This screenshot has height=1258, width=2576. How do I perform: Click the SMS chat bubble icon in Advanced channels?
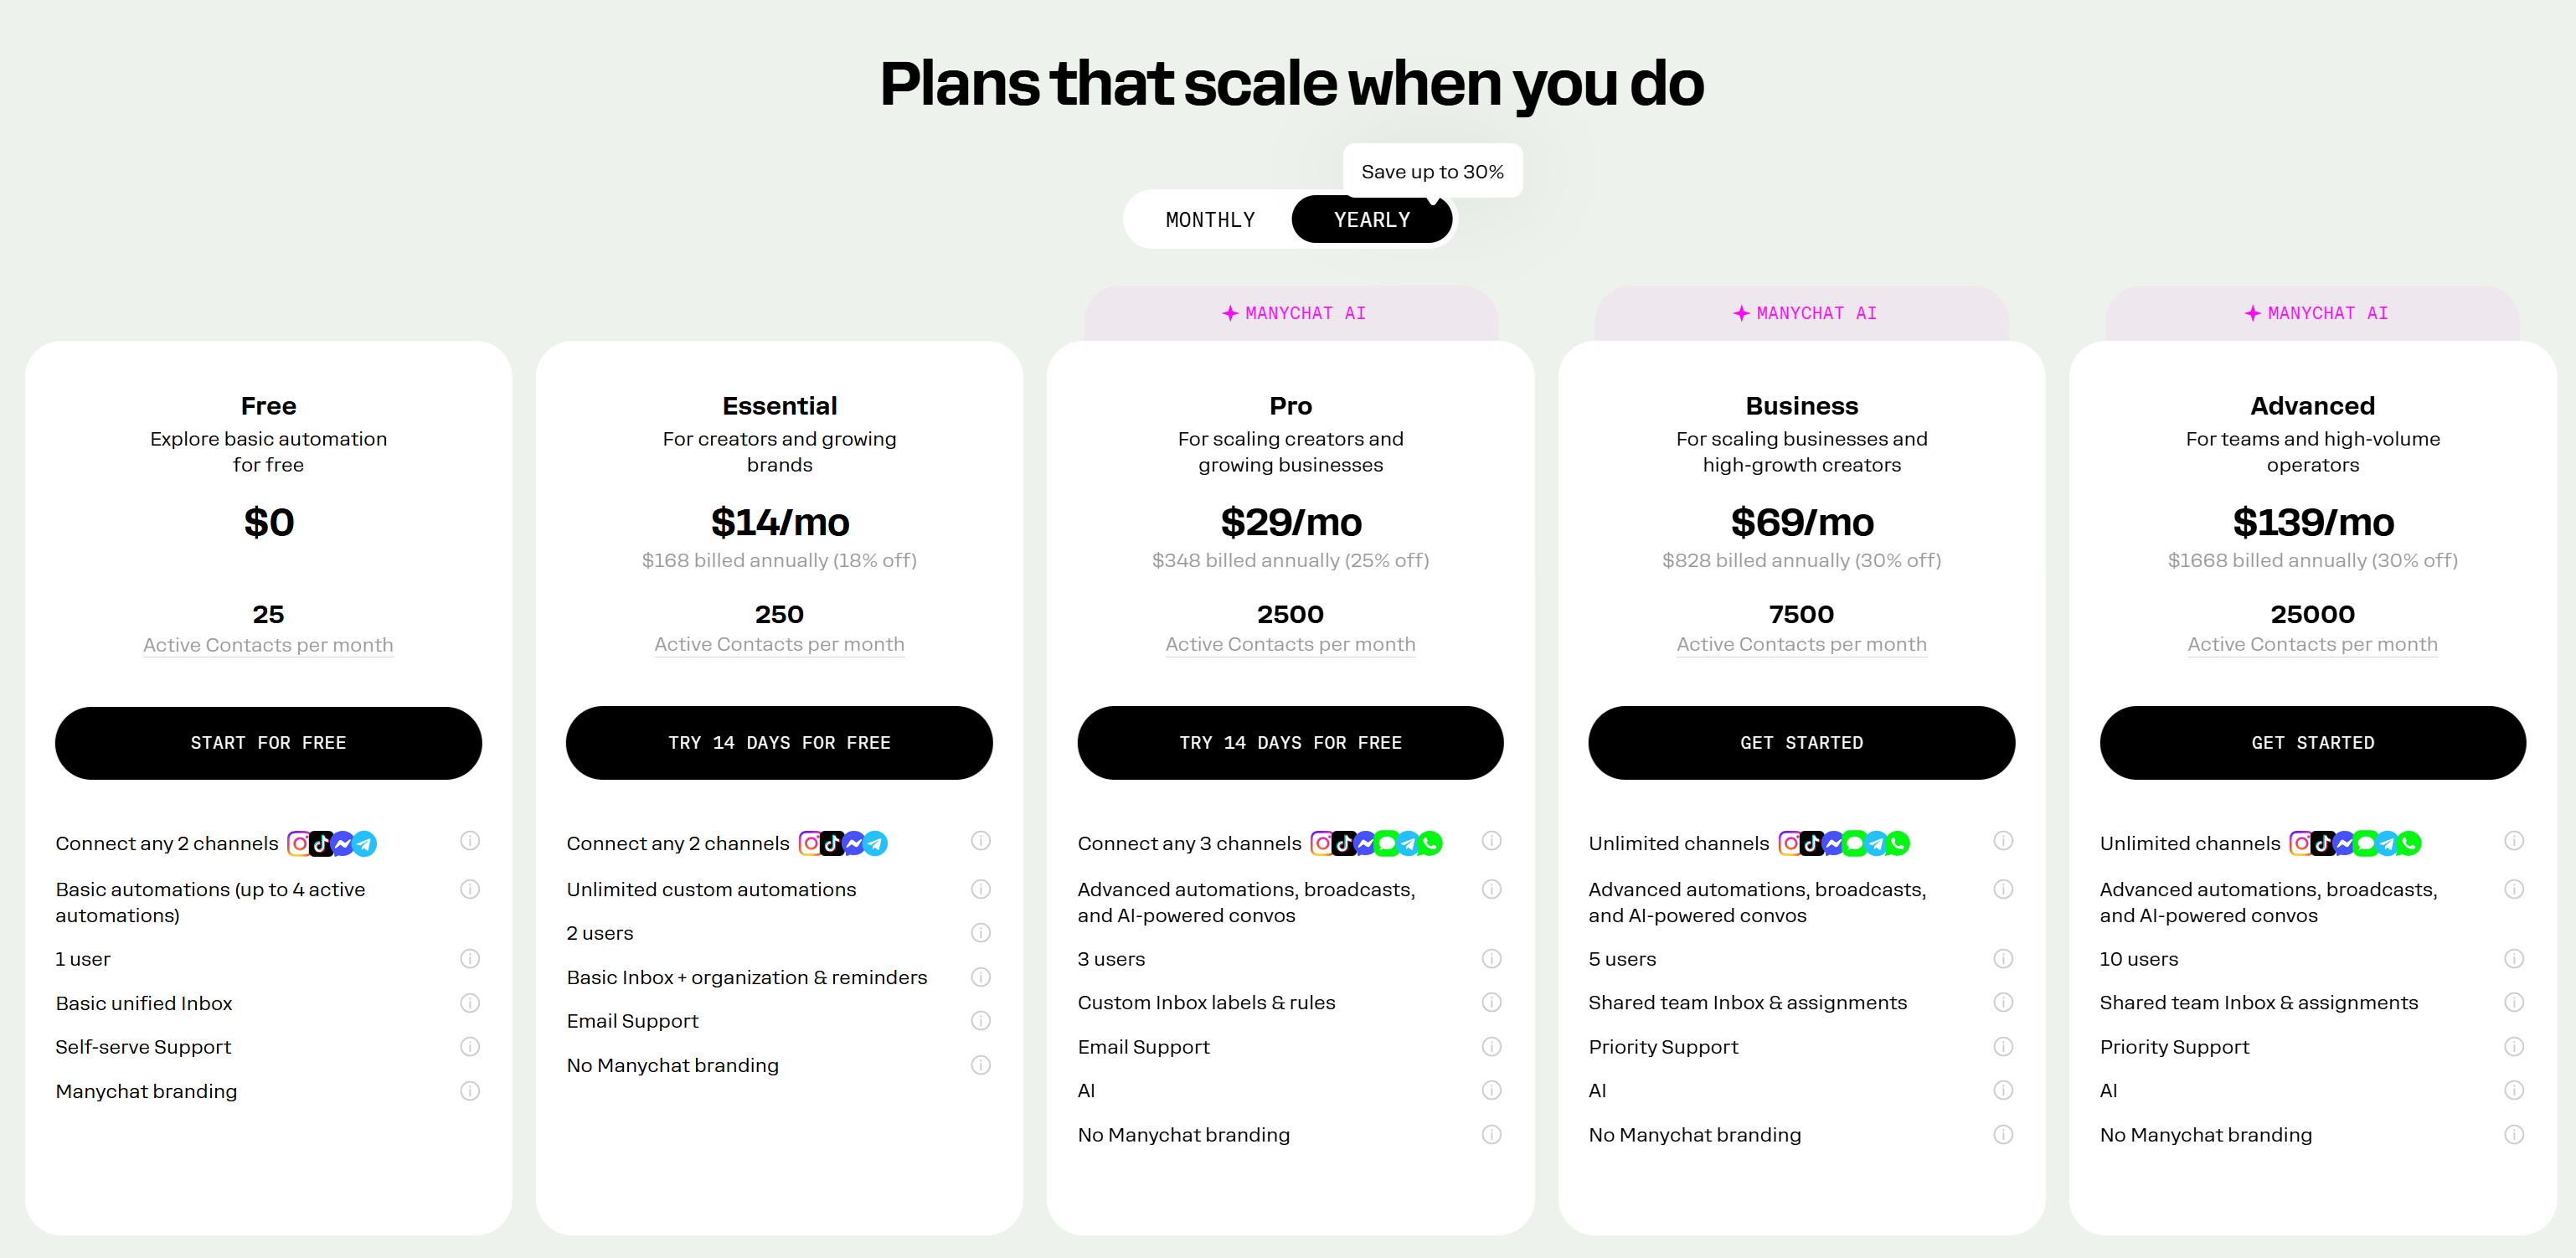(x=2366, y=843)
